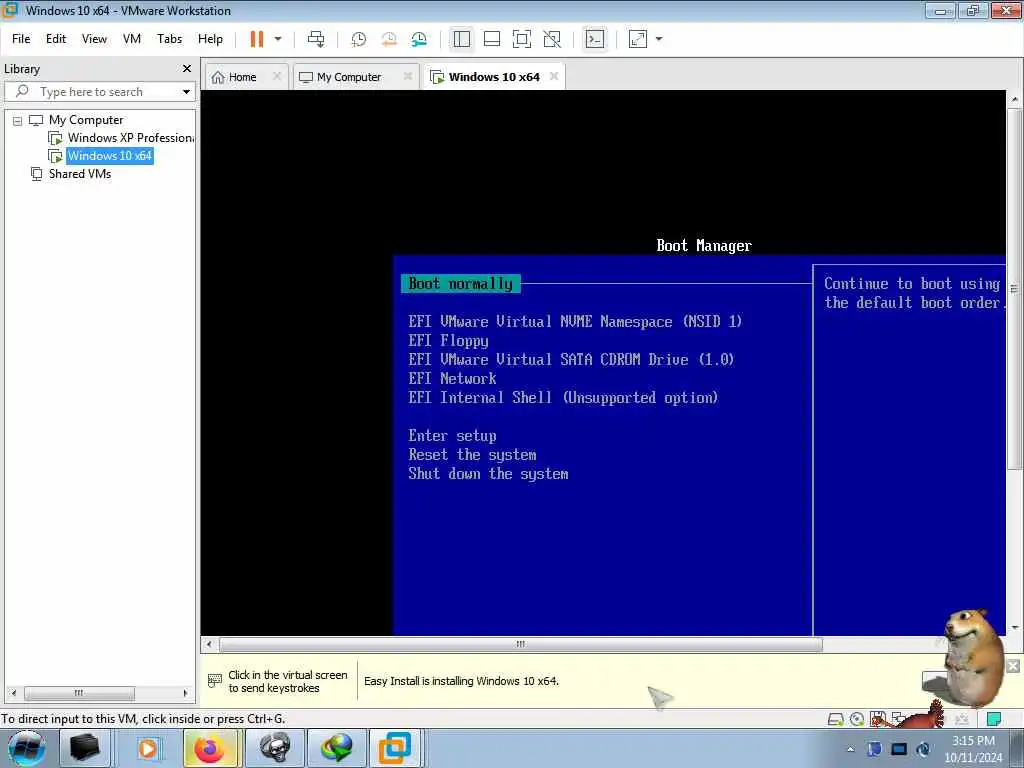The width and height of the screenshot is (1024, 768).
Task: Open the Tabs menu
Action: tap(169, 39)
